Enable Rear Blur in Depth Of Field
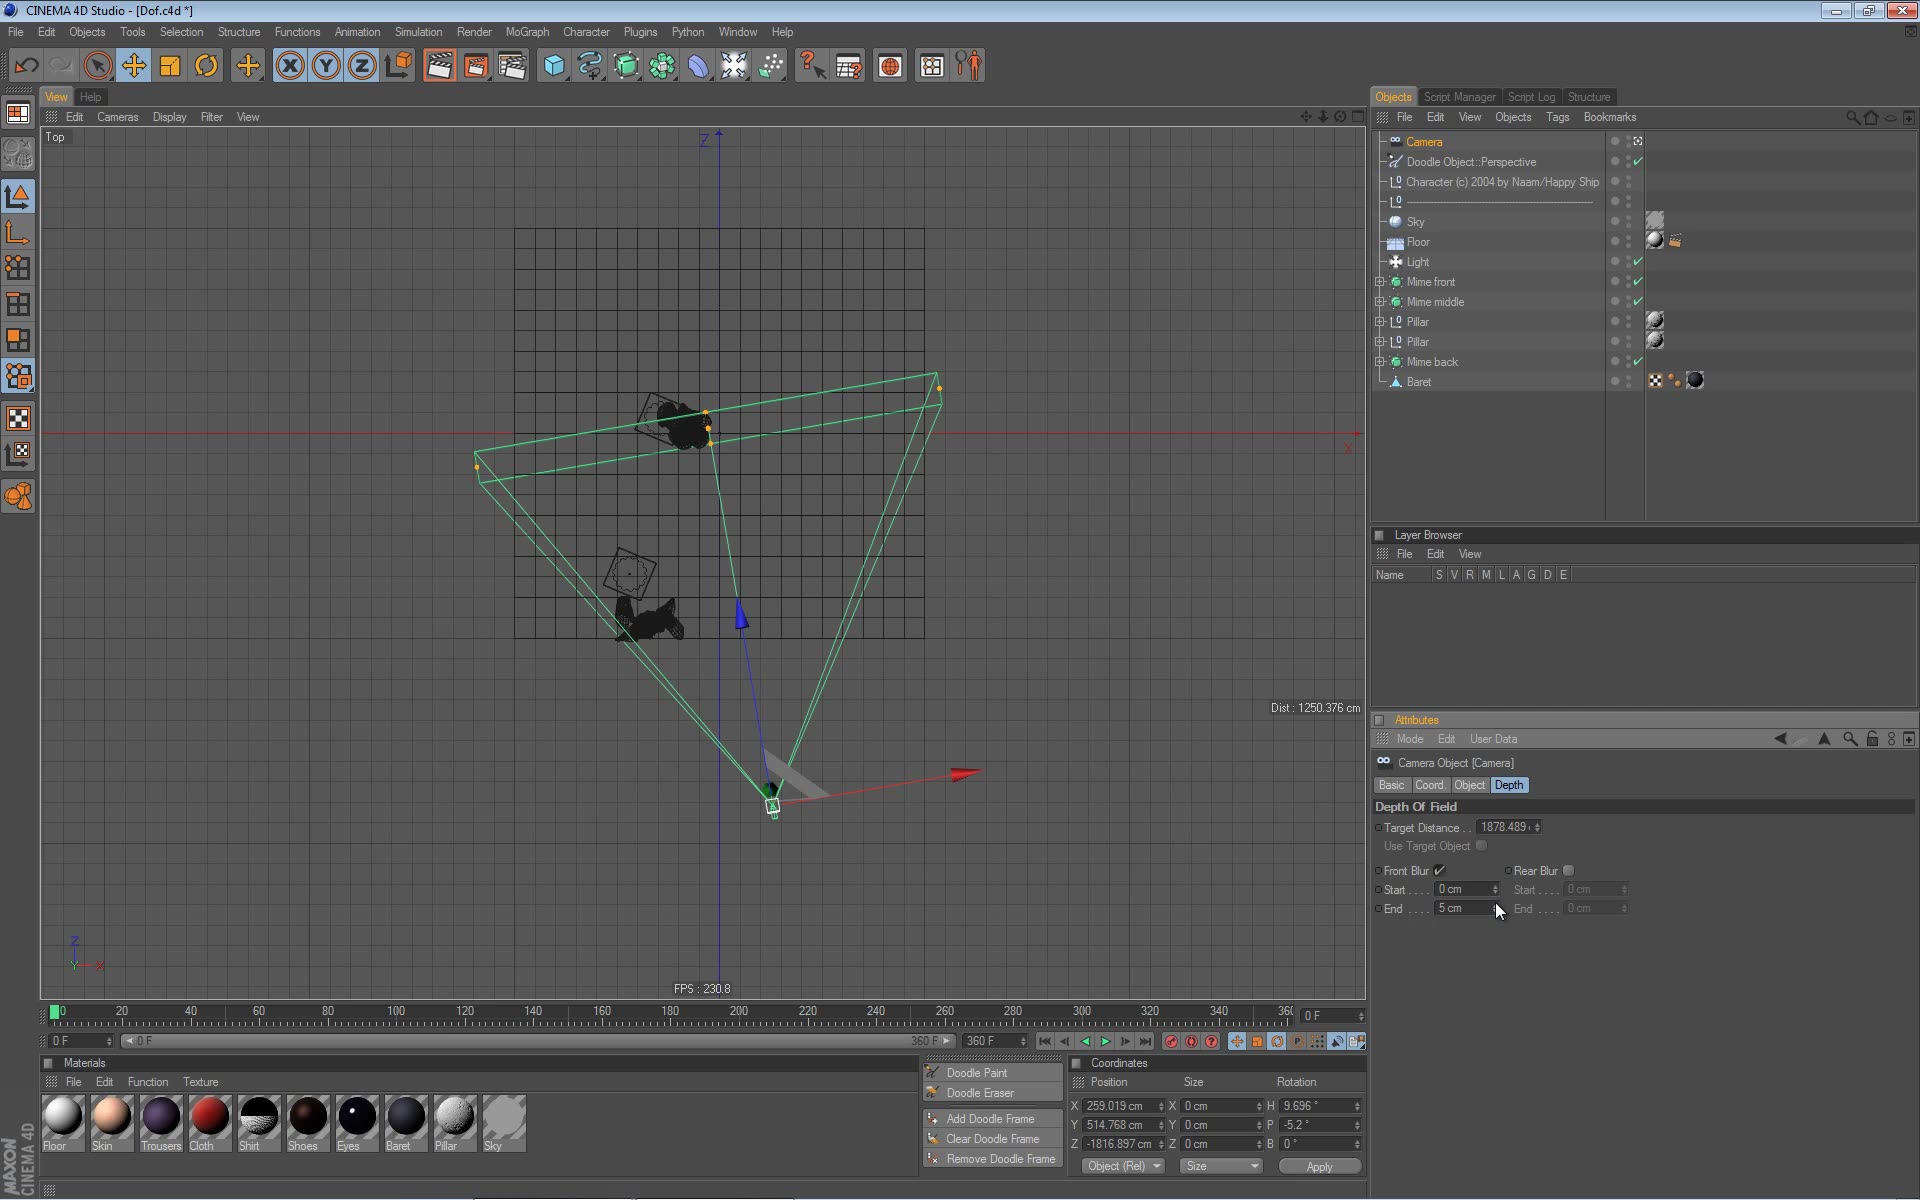Image resolution: width=1920 pixels, height=1200 pixels. (1568, 870)
